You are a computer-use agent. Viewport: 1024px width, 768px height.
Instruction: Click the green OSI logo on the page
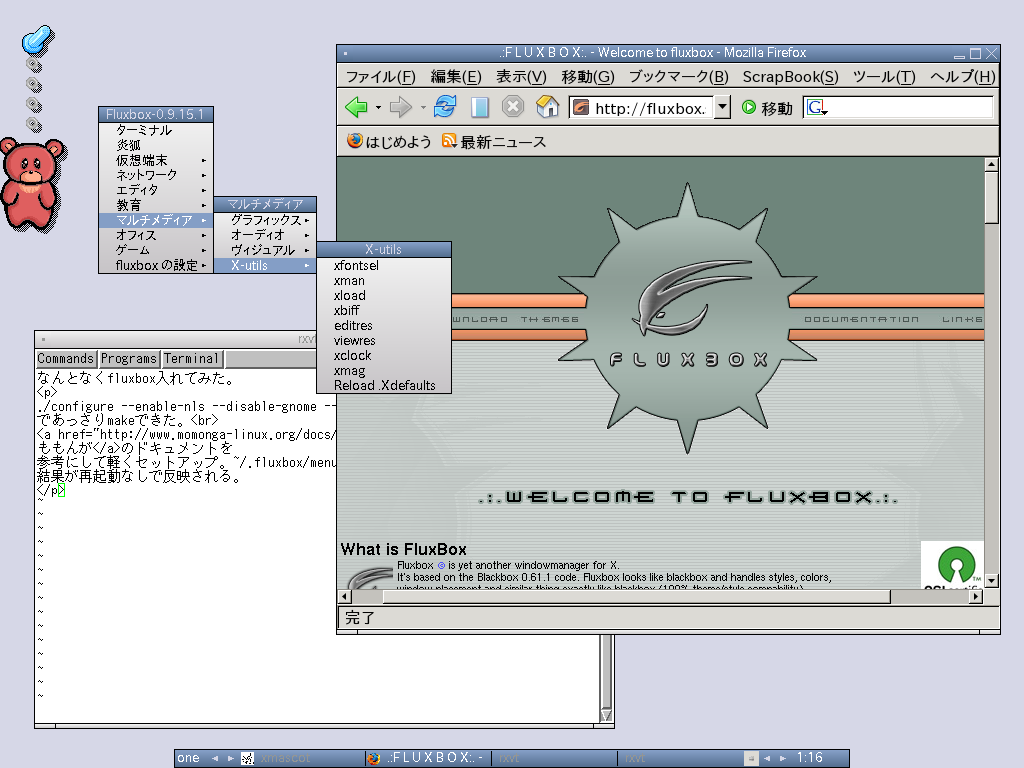(x=956, y=565)
